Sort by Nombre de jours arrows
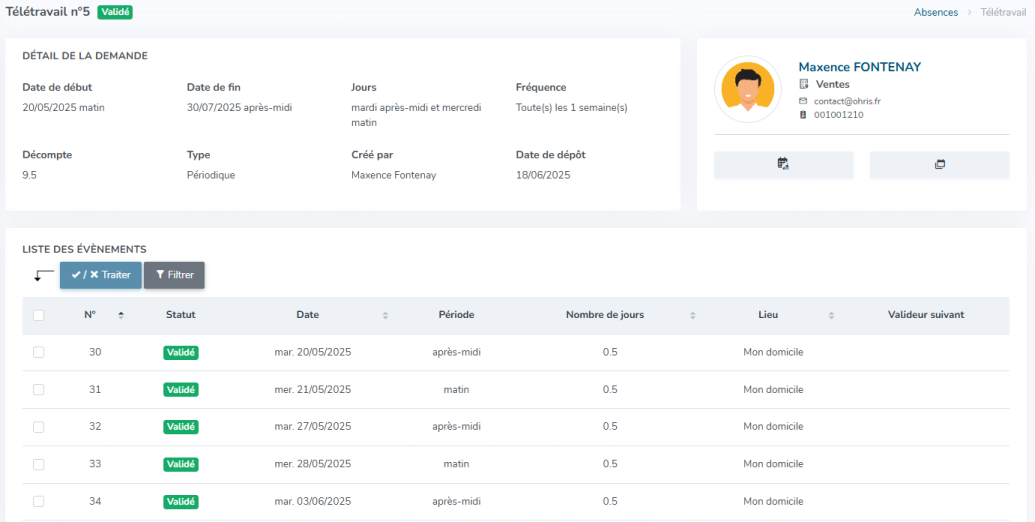Viewport: 1035px width, 522px height. (692, 315)
